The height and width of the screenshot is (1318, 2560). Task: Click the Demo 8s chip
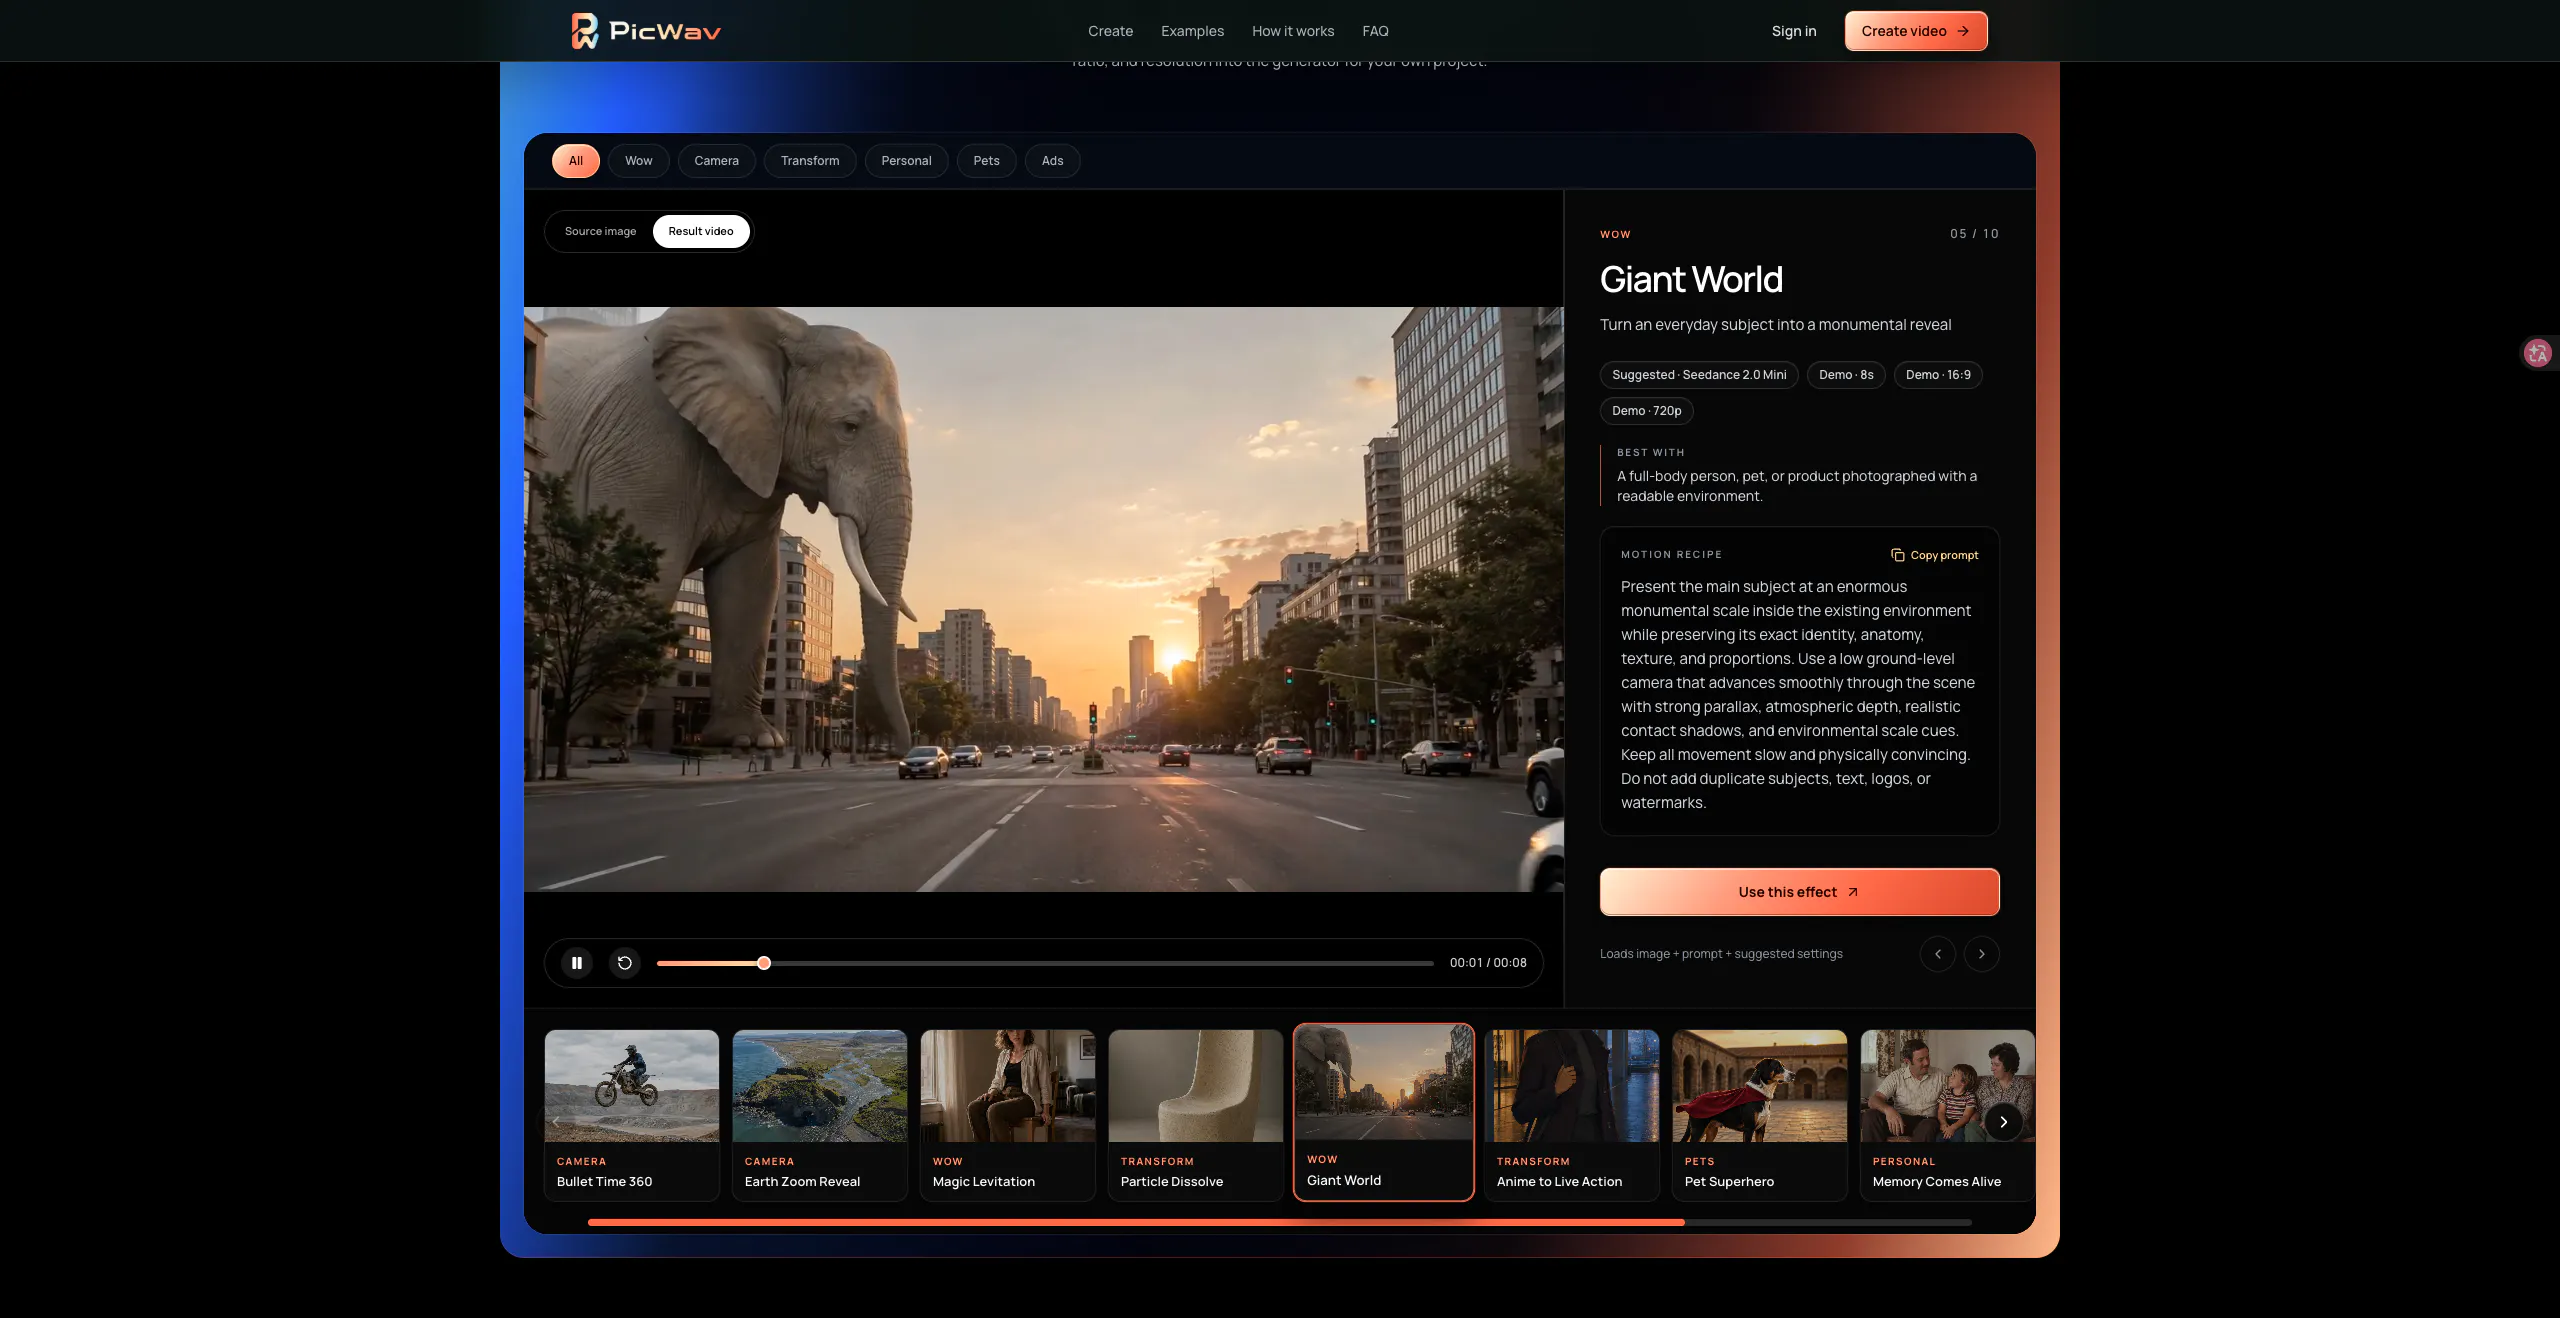pyautogui.click(x=1846, y=375)
